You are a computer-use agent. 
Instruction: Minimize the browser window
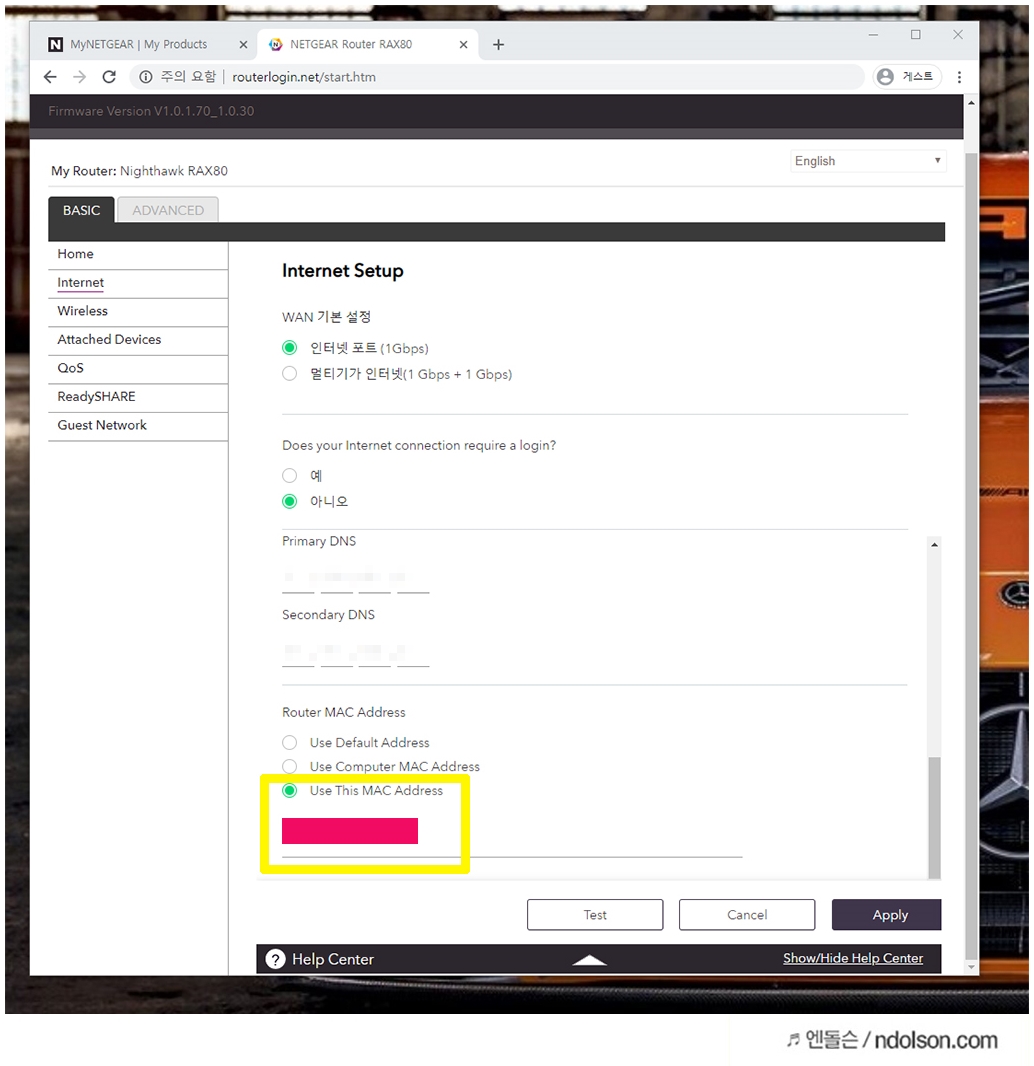[x=874, y=35]
